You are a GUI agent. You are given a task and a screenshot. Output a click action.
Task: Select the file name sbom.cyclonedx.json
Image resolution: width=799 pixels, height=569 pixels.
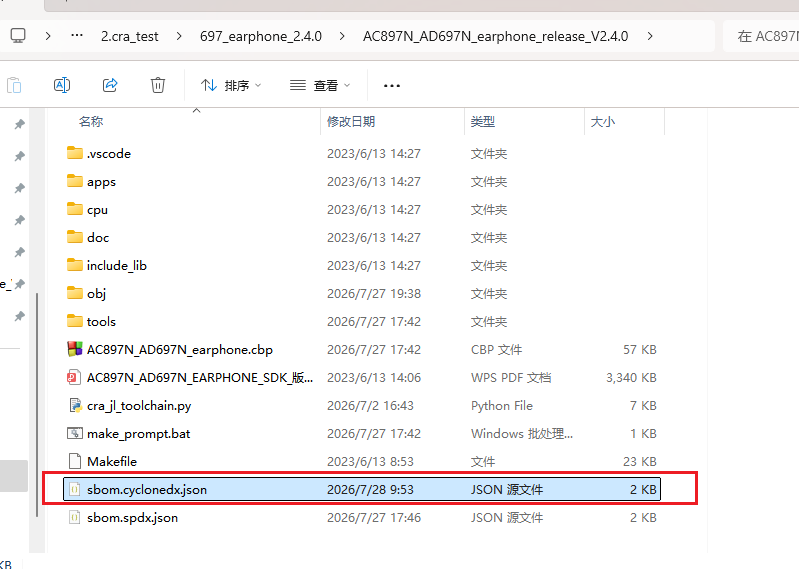point(147,490)
